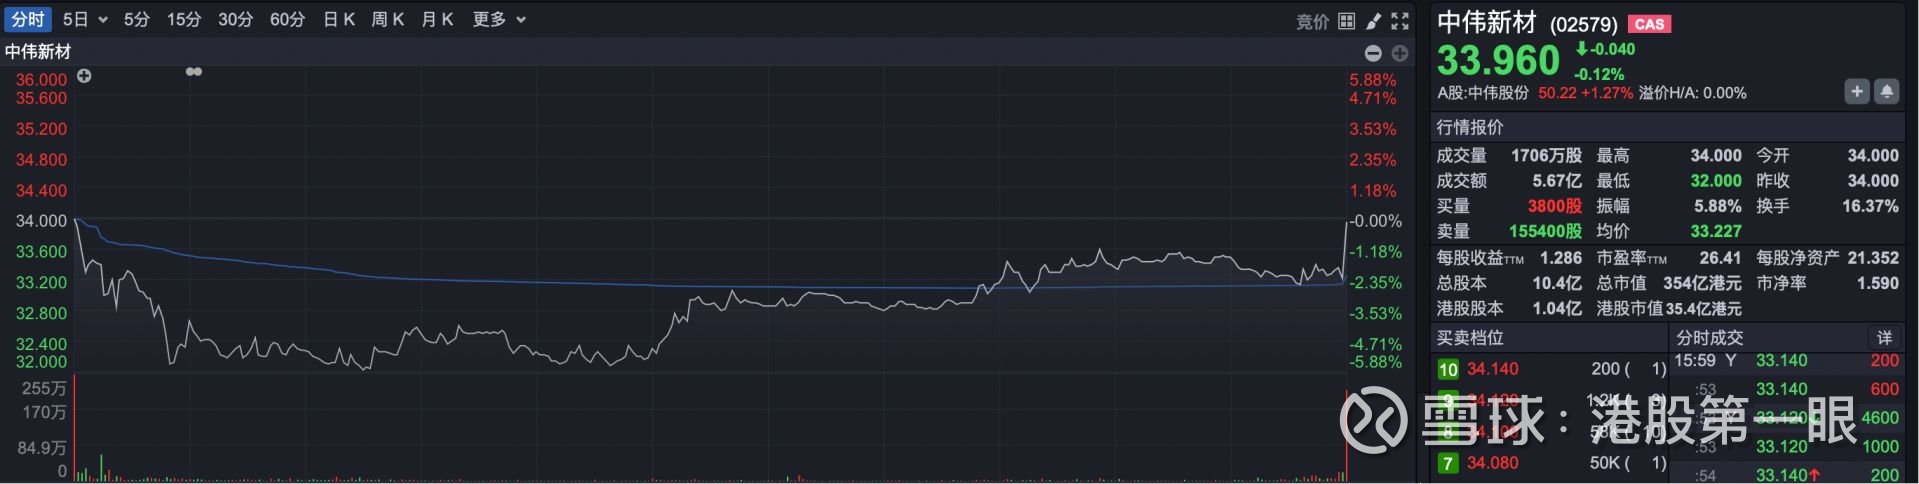The image size is (1919, 484).
Task: Click the 换手 value 16.37%
Action: [x=1870, y=205]
